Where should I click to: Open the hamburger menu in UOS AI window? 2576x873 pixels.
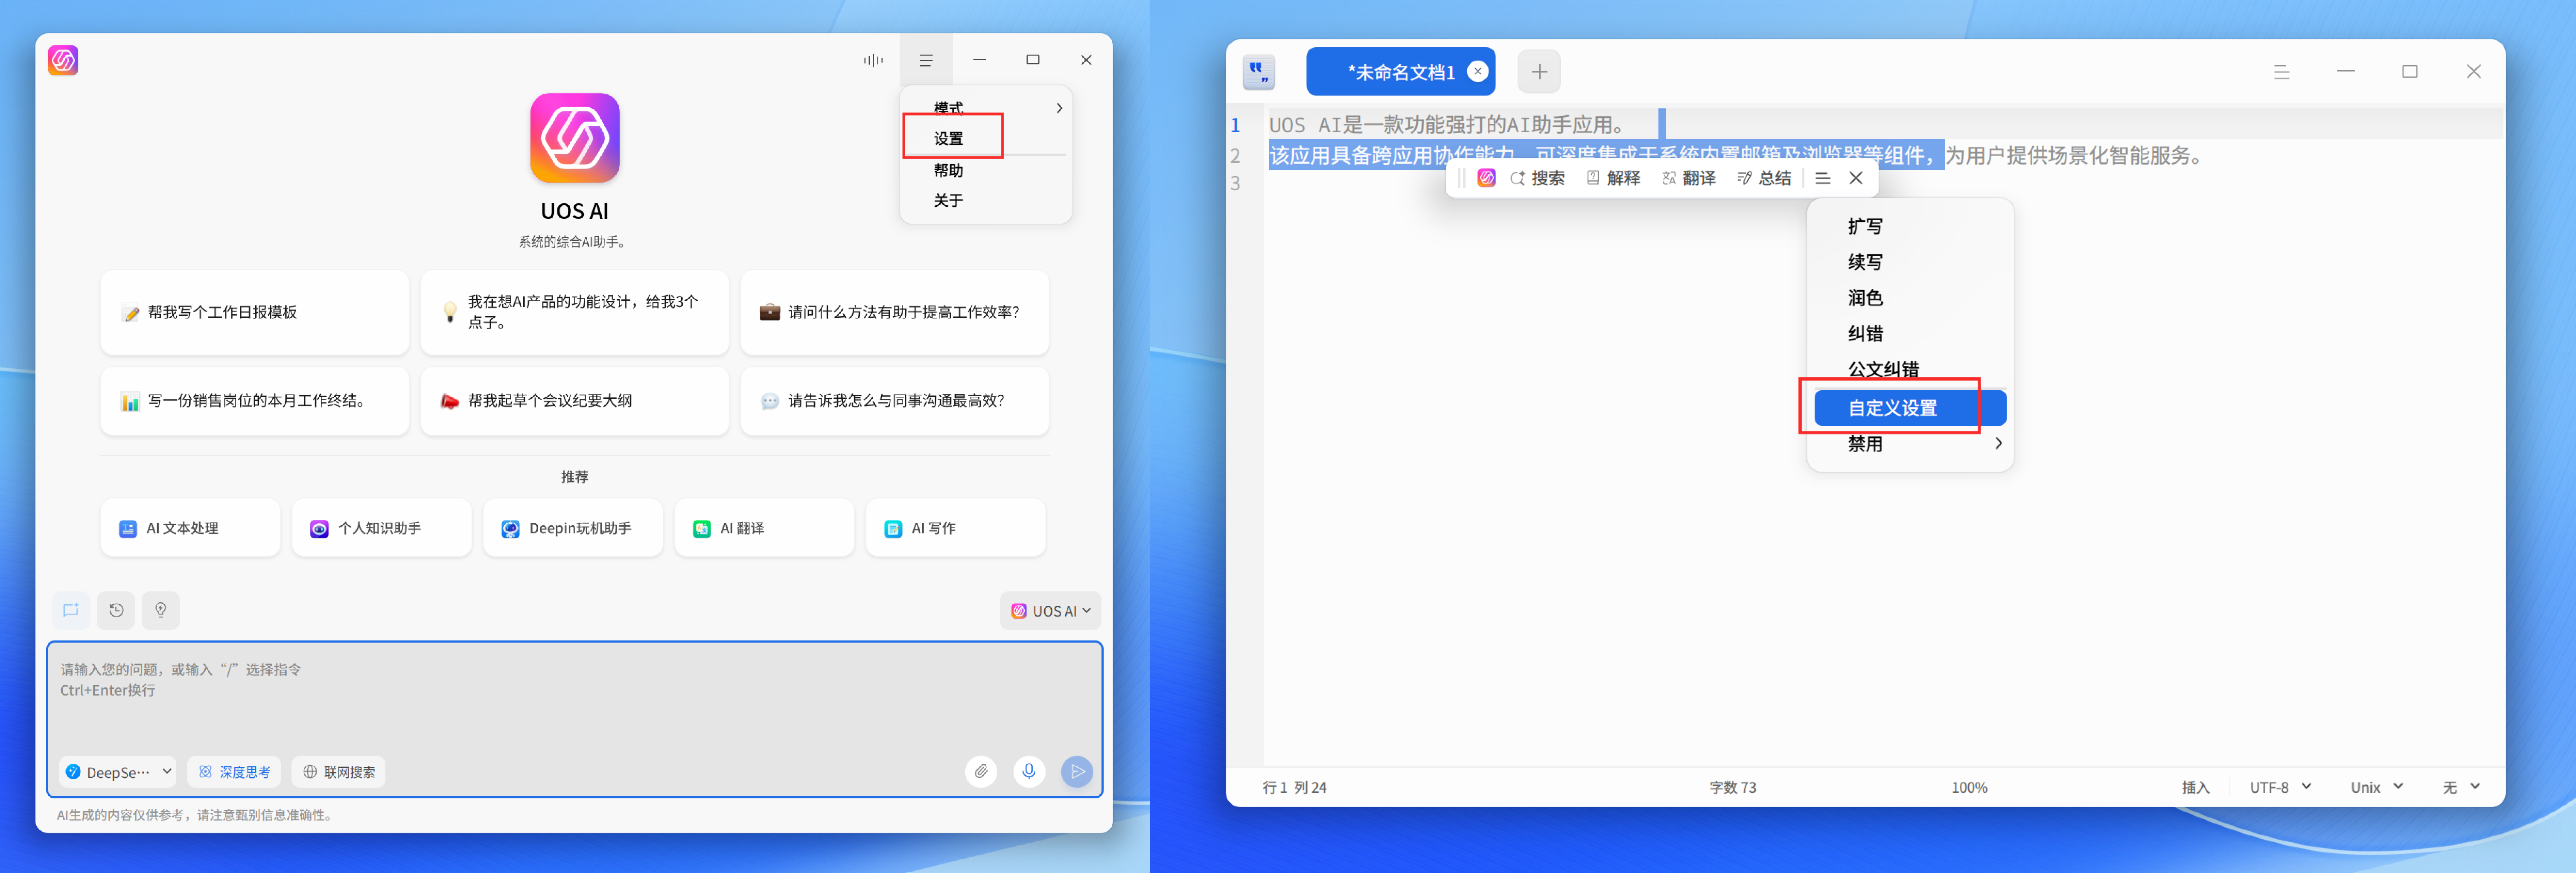point(926,60)
